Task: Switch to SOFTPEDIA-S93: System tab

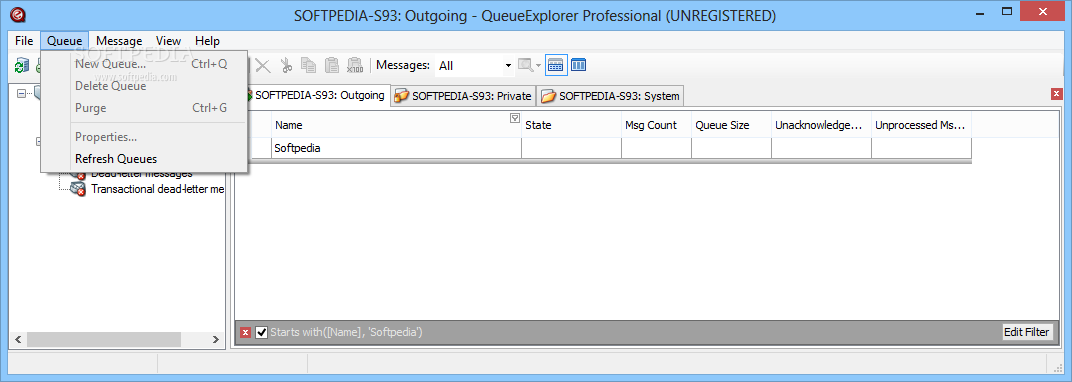Action: 611,96
